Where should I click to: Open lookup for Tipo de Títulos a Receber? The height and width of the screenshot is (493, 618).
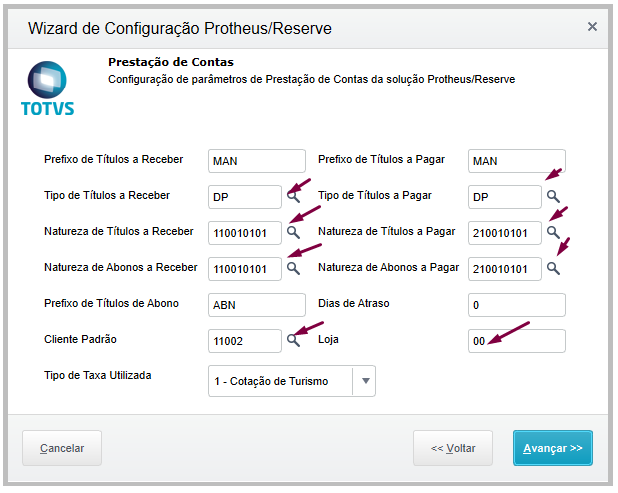click(293, 196)
